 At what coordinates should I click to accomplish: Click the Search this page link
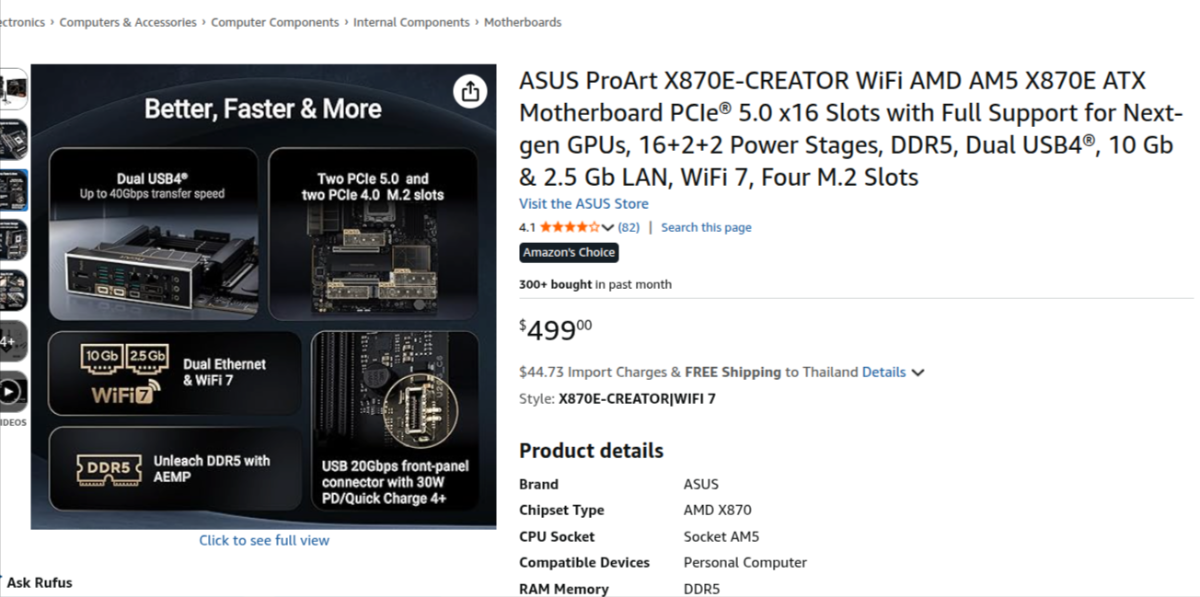[x=706, y=227]
